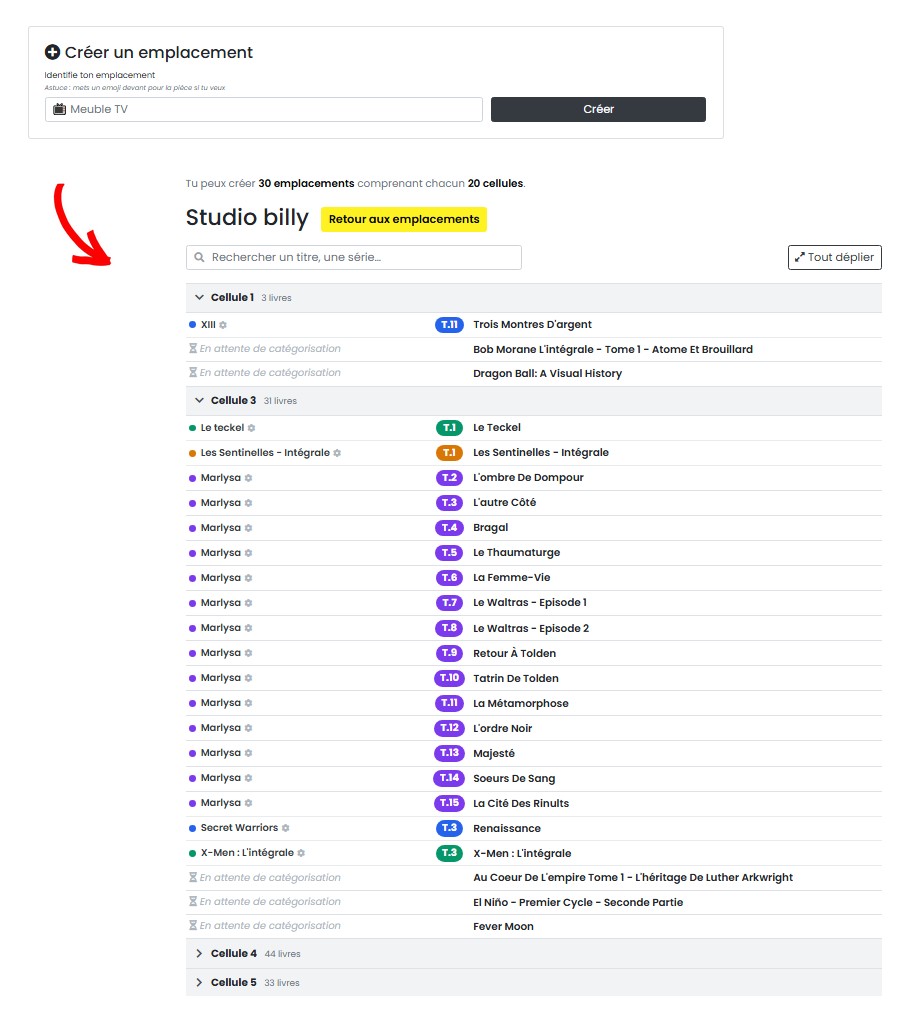Open gear settings for X-Men : L'intégrale series
Viewport: 911px width, 1009px height.
(301, 853)
